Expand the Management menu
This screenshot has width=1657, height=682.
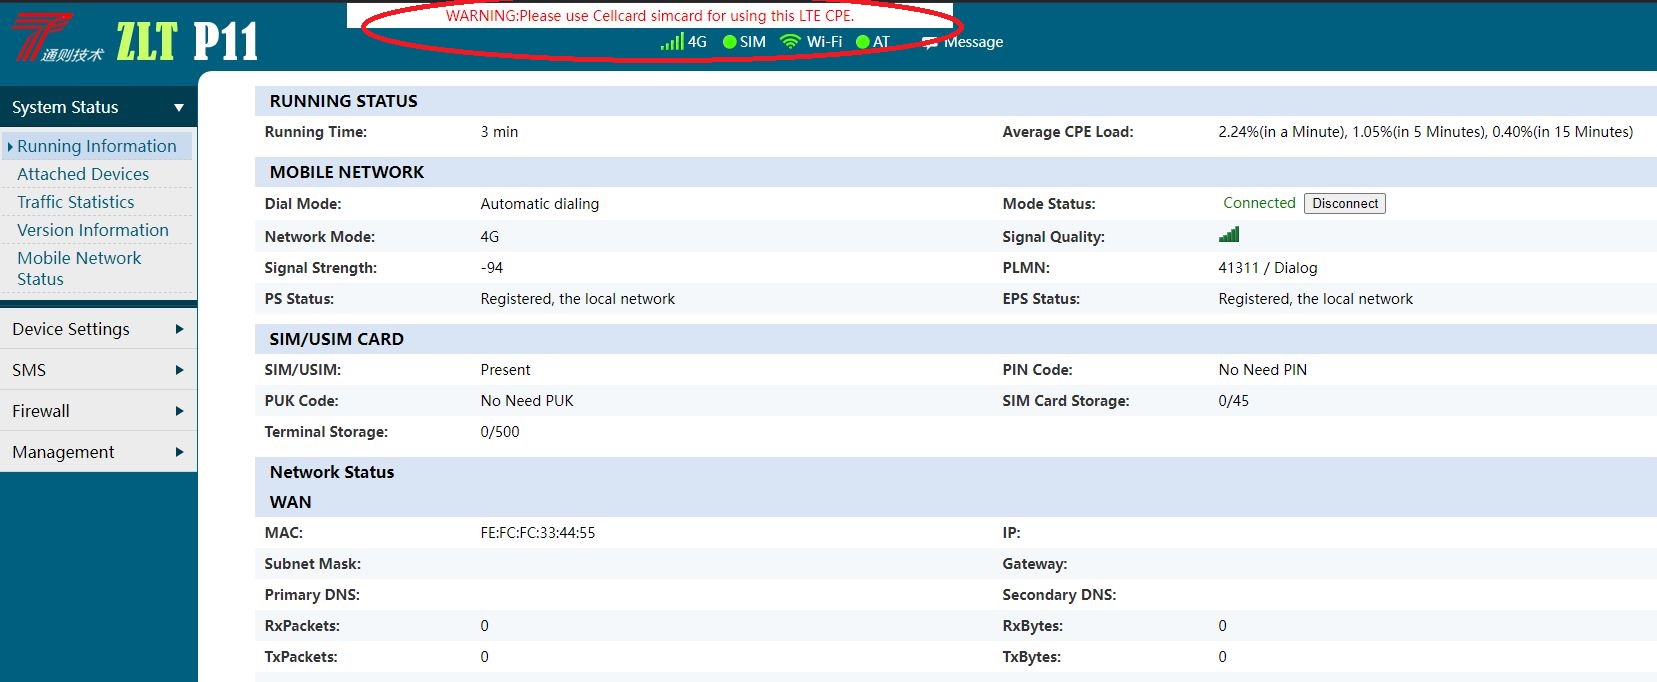[x=98, y=452]
